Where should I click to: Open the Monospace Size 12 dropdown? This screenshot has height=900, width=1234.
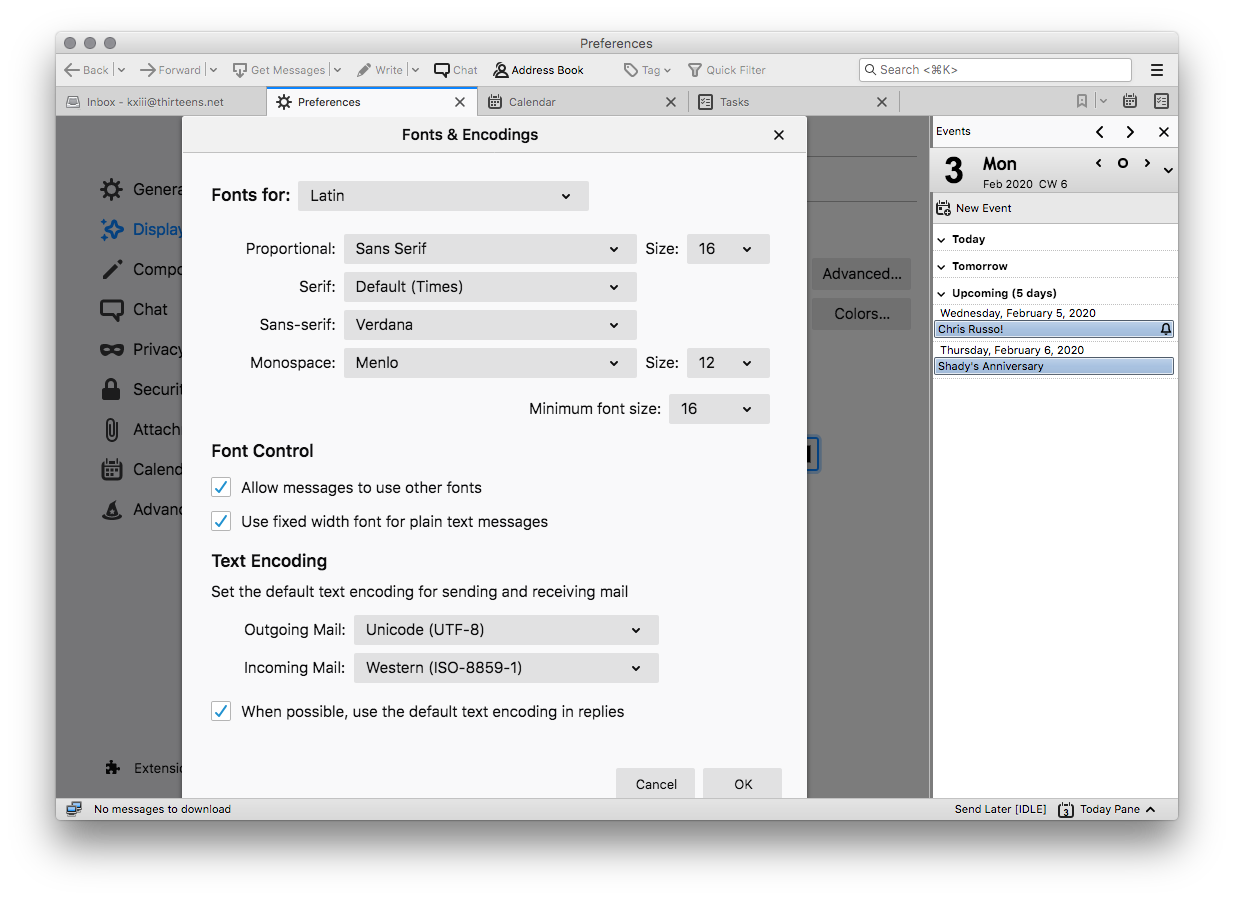[728, 363]
